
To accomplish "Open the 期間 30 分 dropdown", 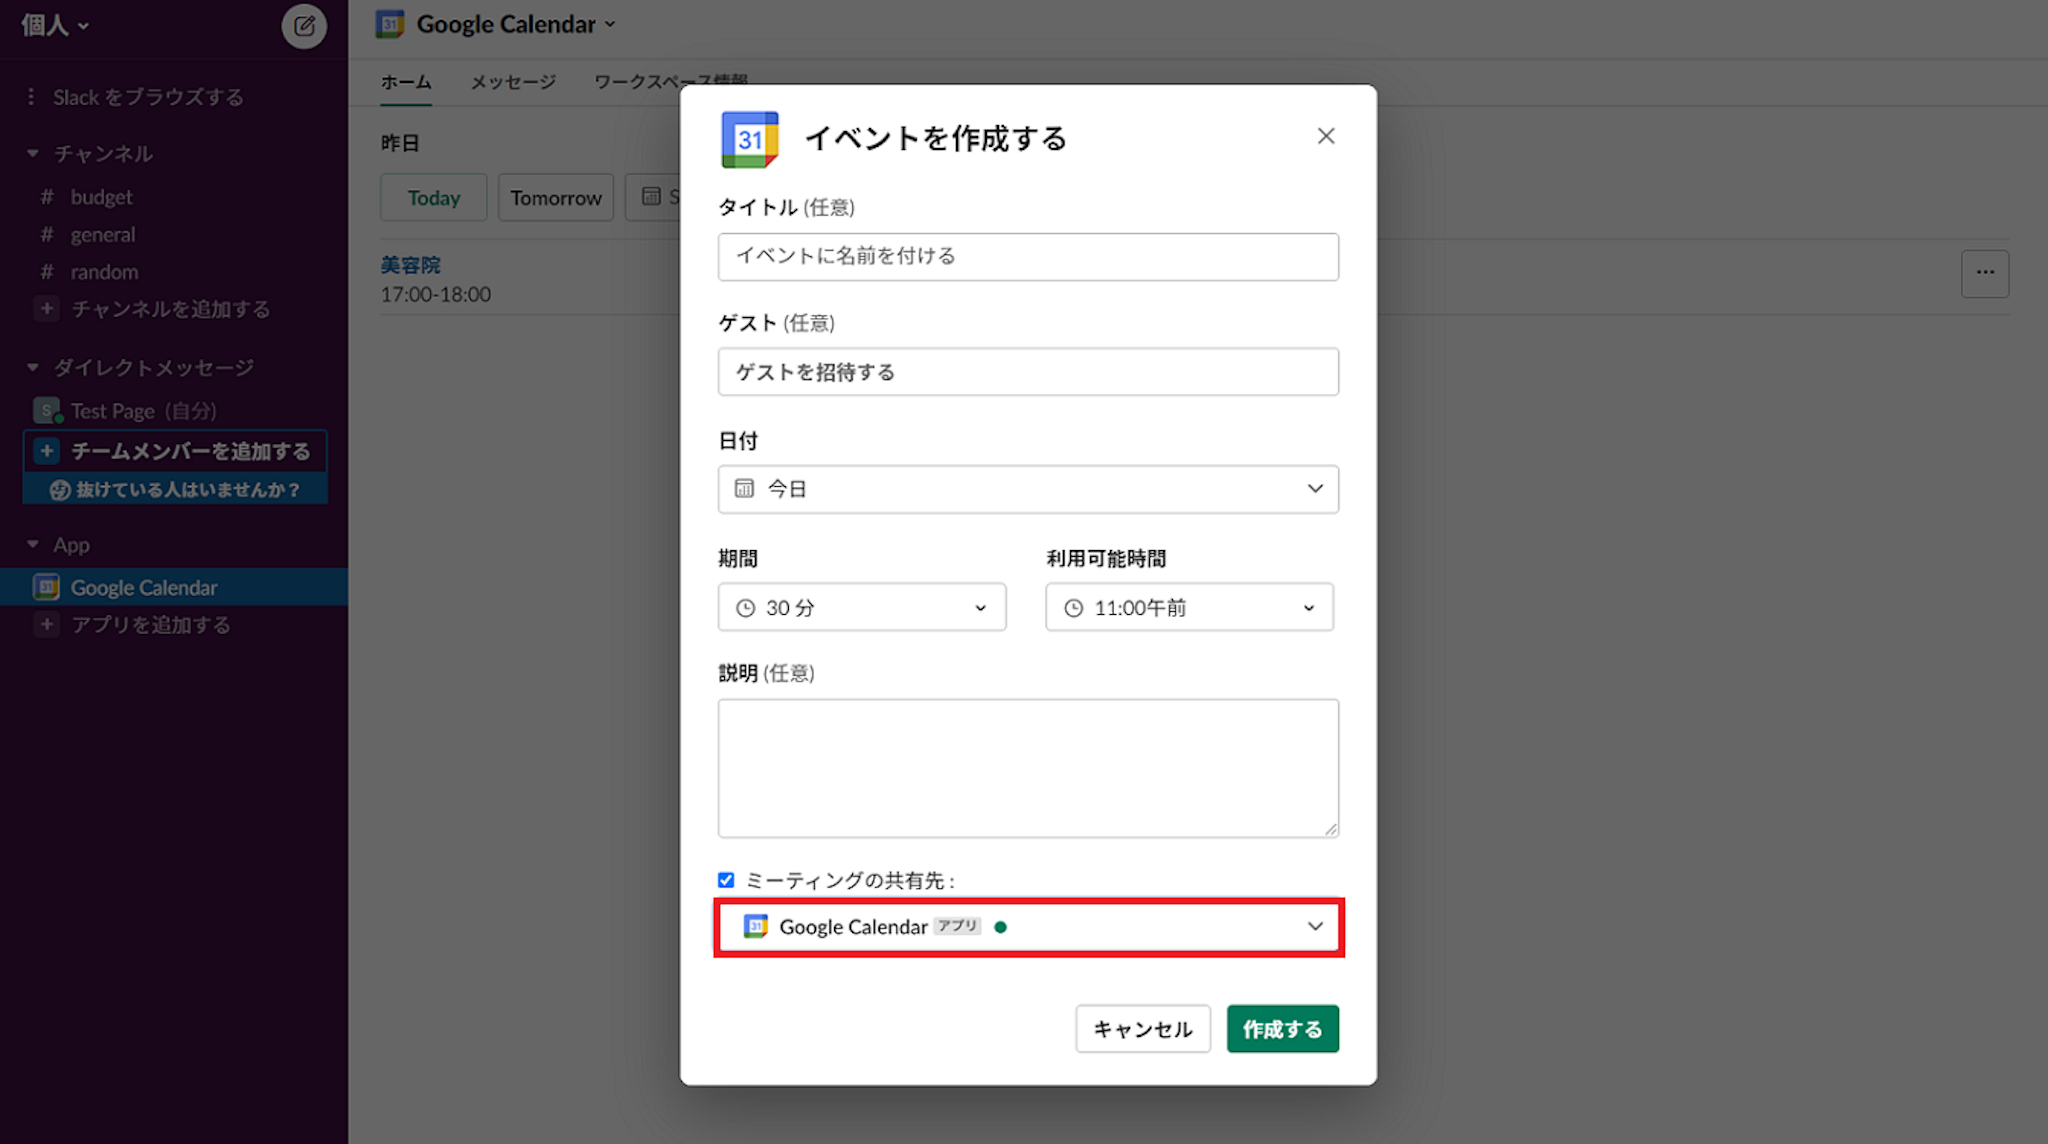I will tap(861, 607).
